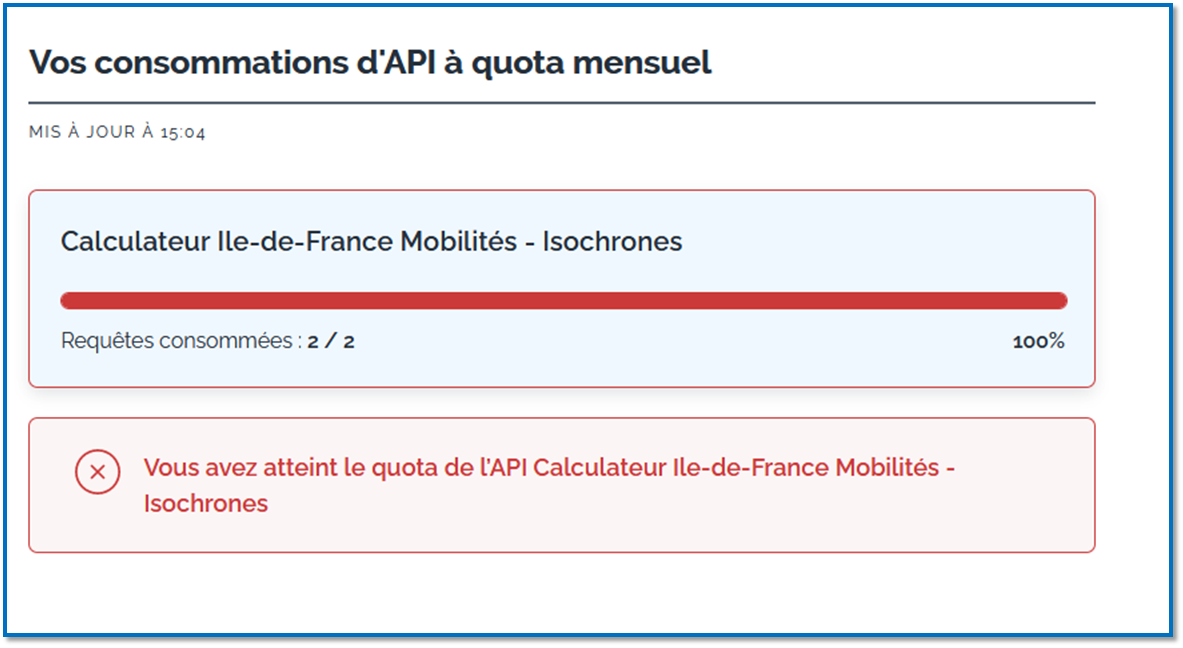Click the word "Isochrones" in the card title

(613, 241)
